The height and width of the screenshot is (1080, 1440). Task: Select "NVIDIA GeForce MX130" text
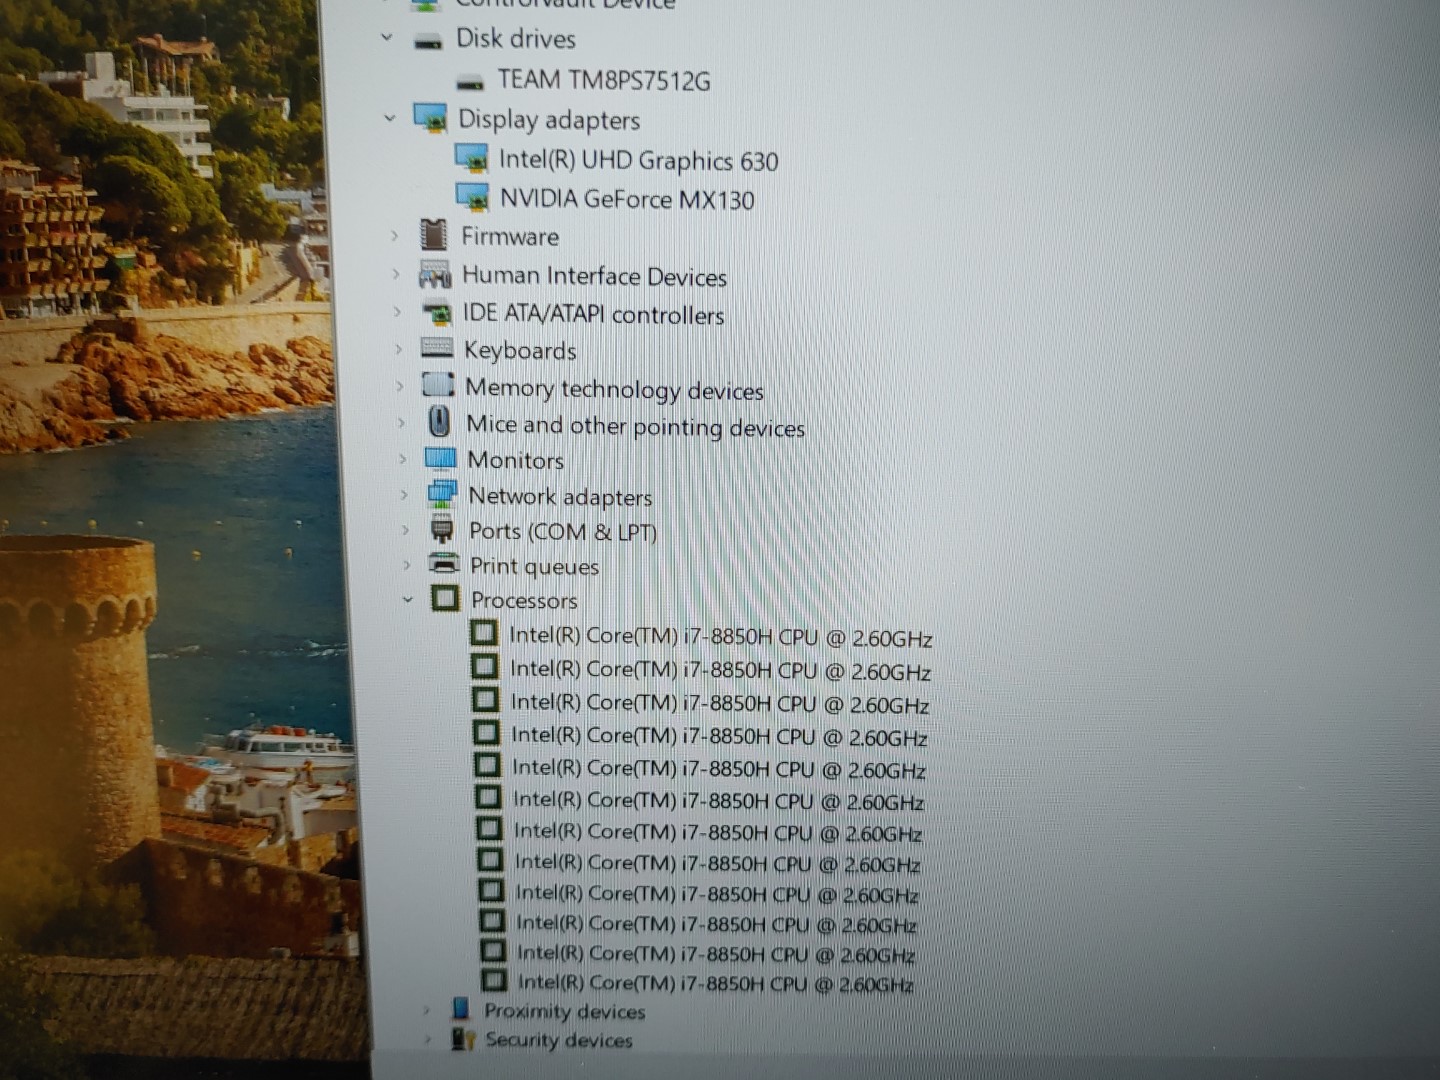[x=627, y=199]
